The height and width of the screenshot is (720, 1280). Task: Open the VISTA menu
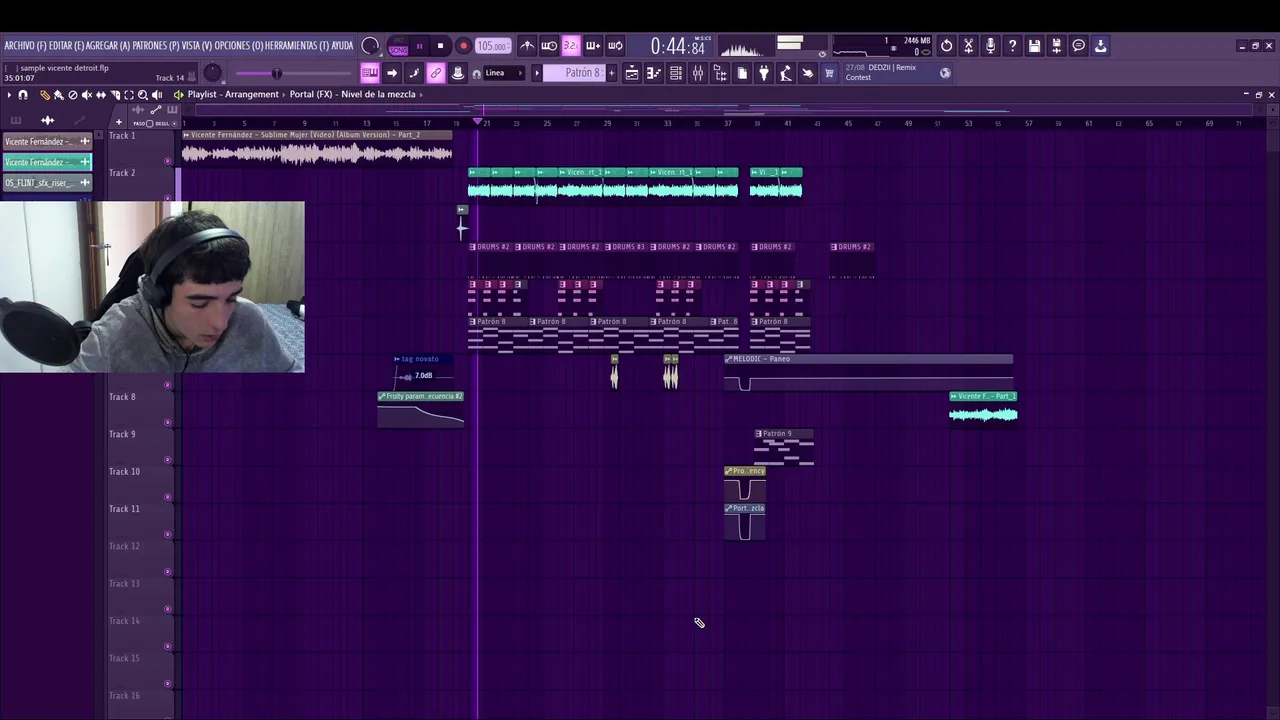[197, 46]
